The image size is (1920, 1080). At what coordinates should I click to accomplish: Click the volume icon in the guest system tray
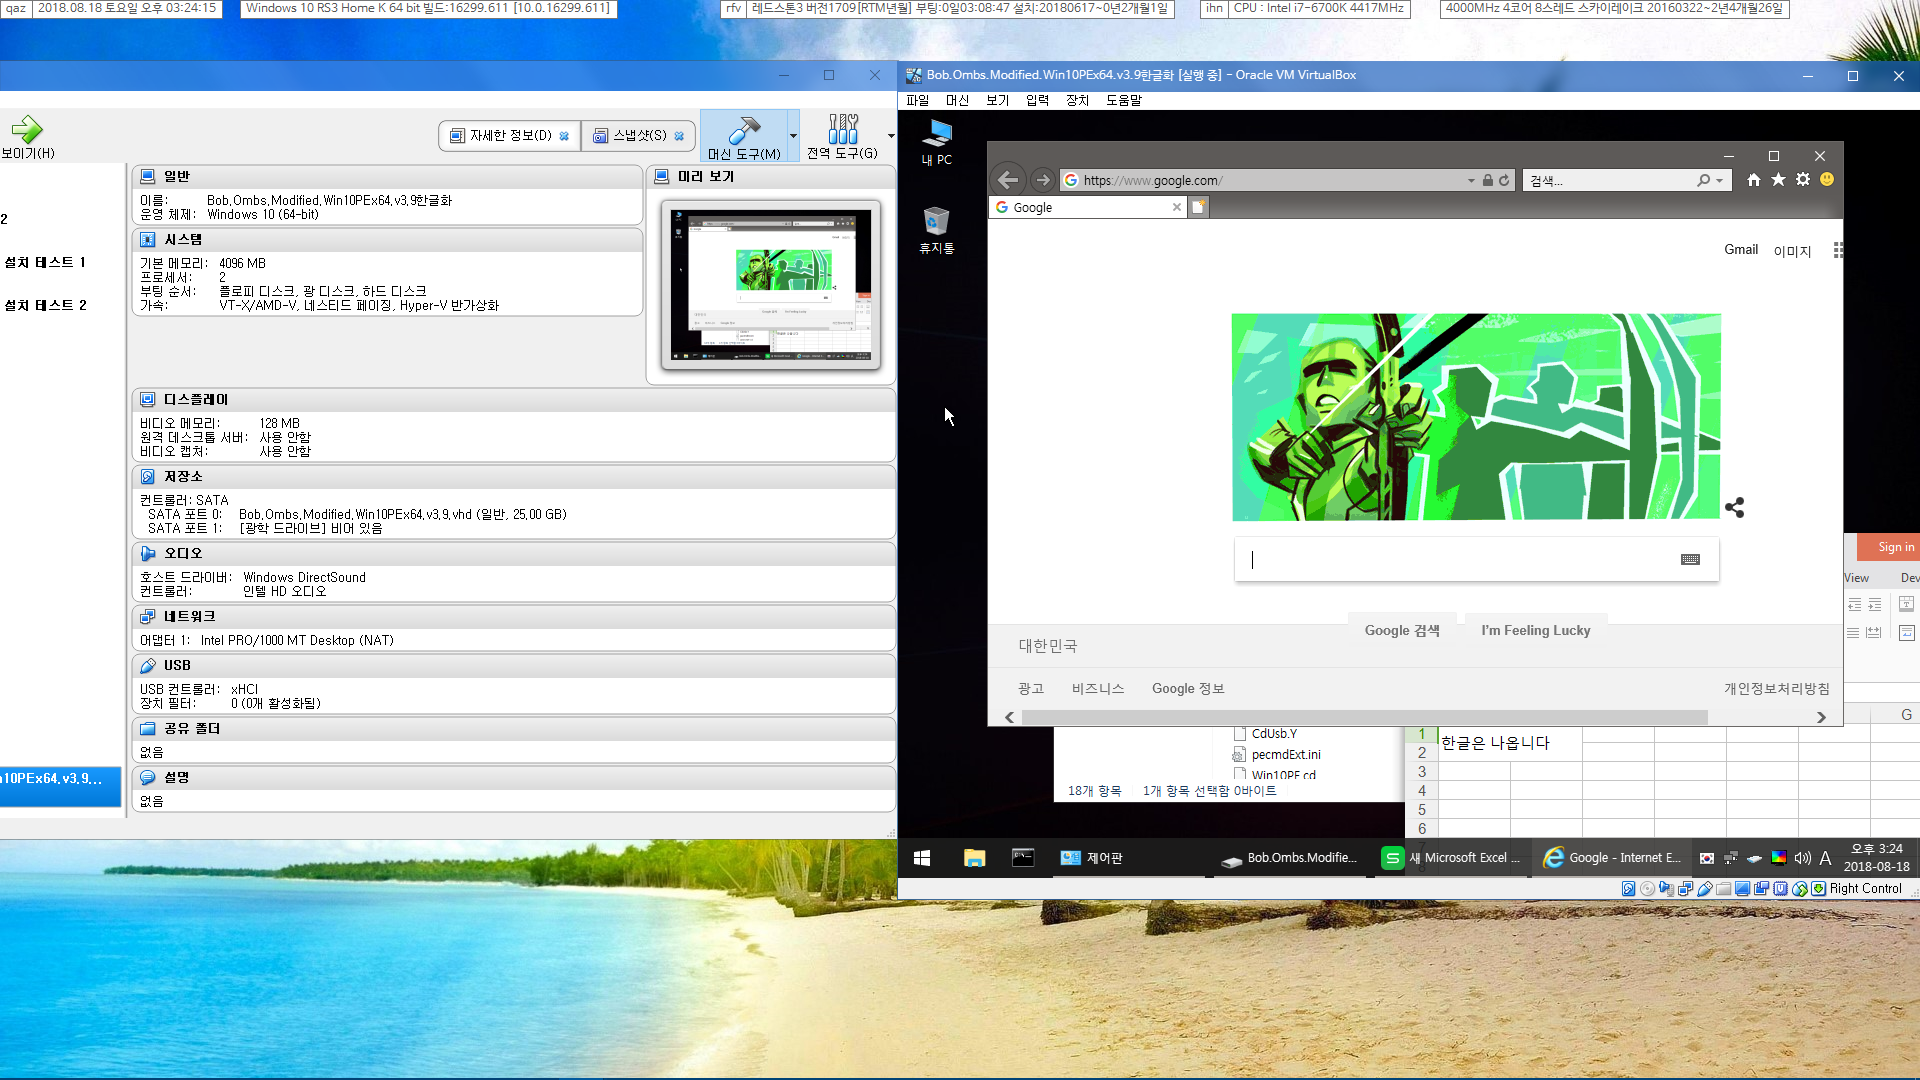click(1802, 858)
